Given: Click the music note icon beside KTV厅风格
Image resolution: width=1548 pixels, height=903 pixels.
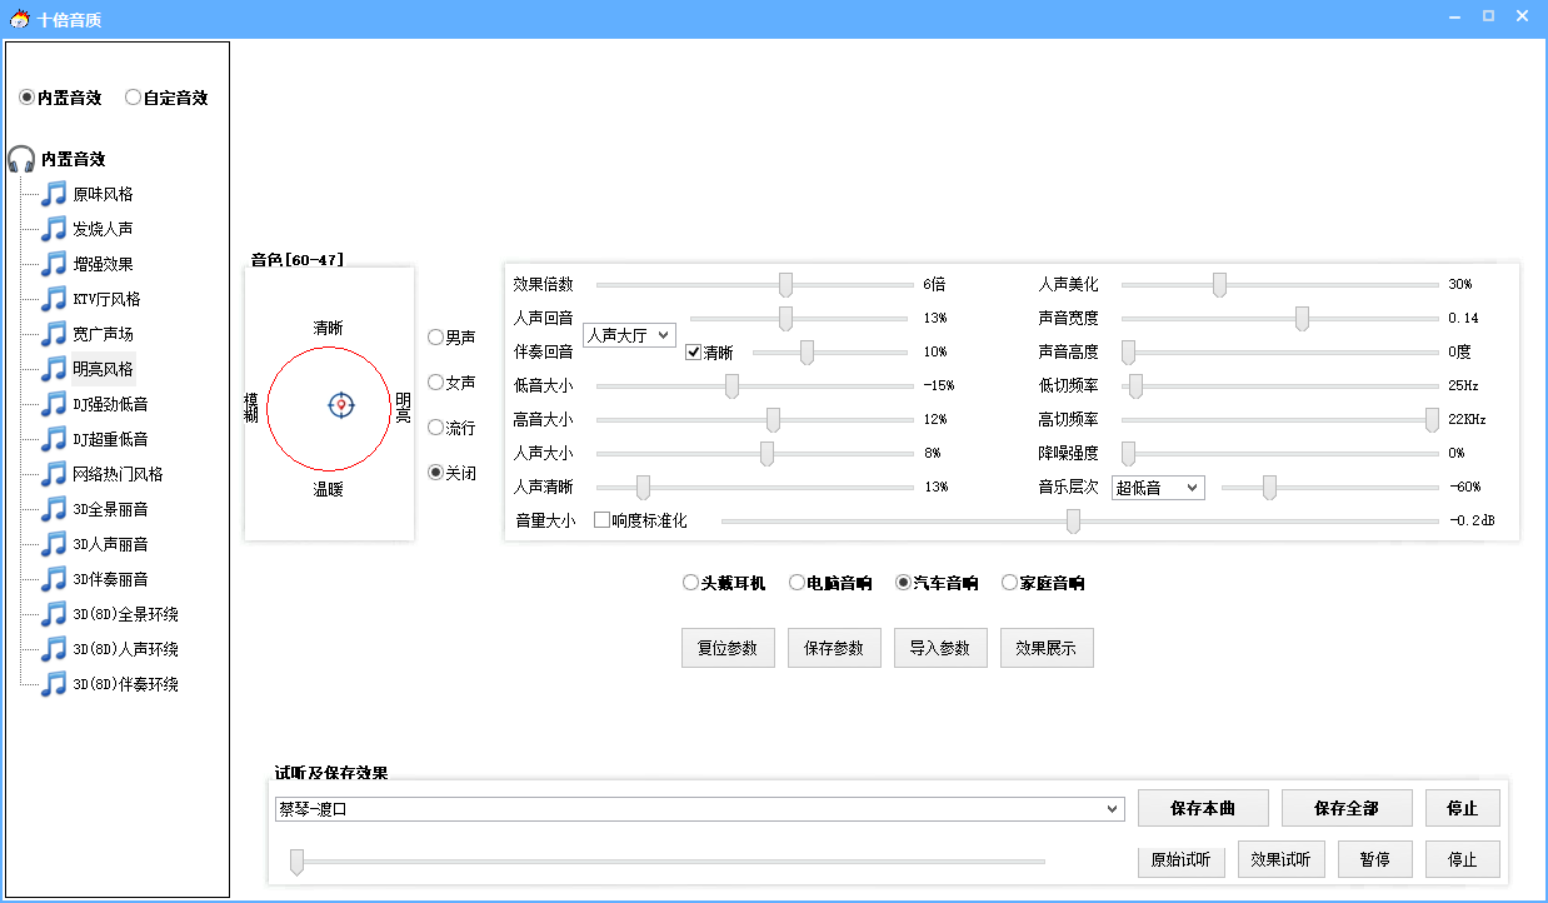Looking at the screenshot, I should [x=54, y=299].
